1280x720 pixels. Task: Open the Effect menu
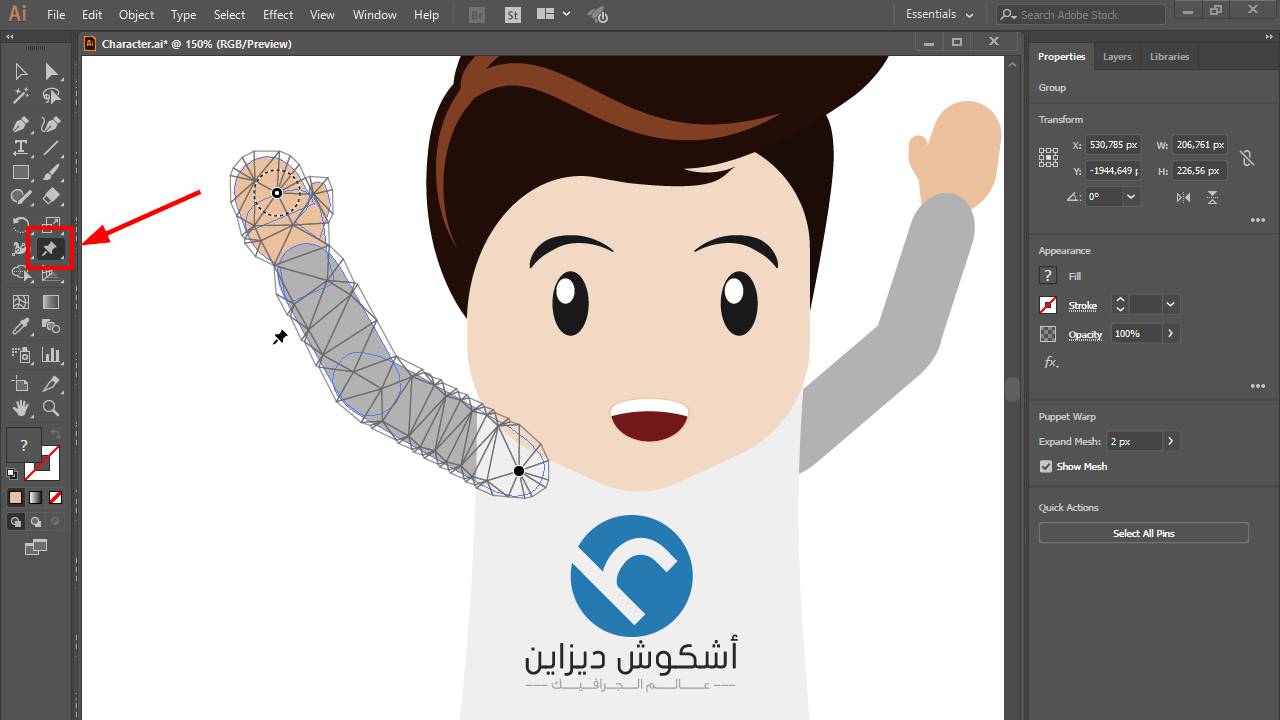pyautogui.click(x=278, y=15)
